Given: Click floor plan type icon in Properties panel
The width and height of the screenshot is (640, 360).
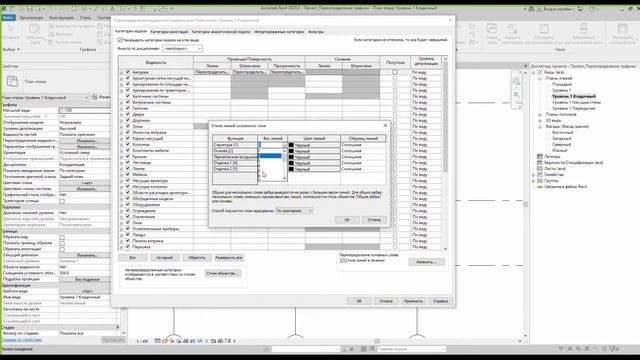Looking at the screenshot, I should click(x=12, y=81).
